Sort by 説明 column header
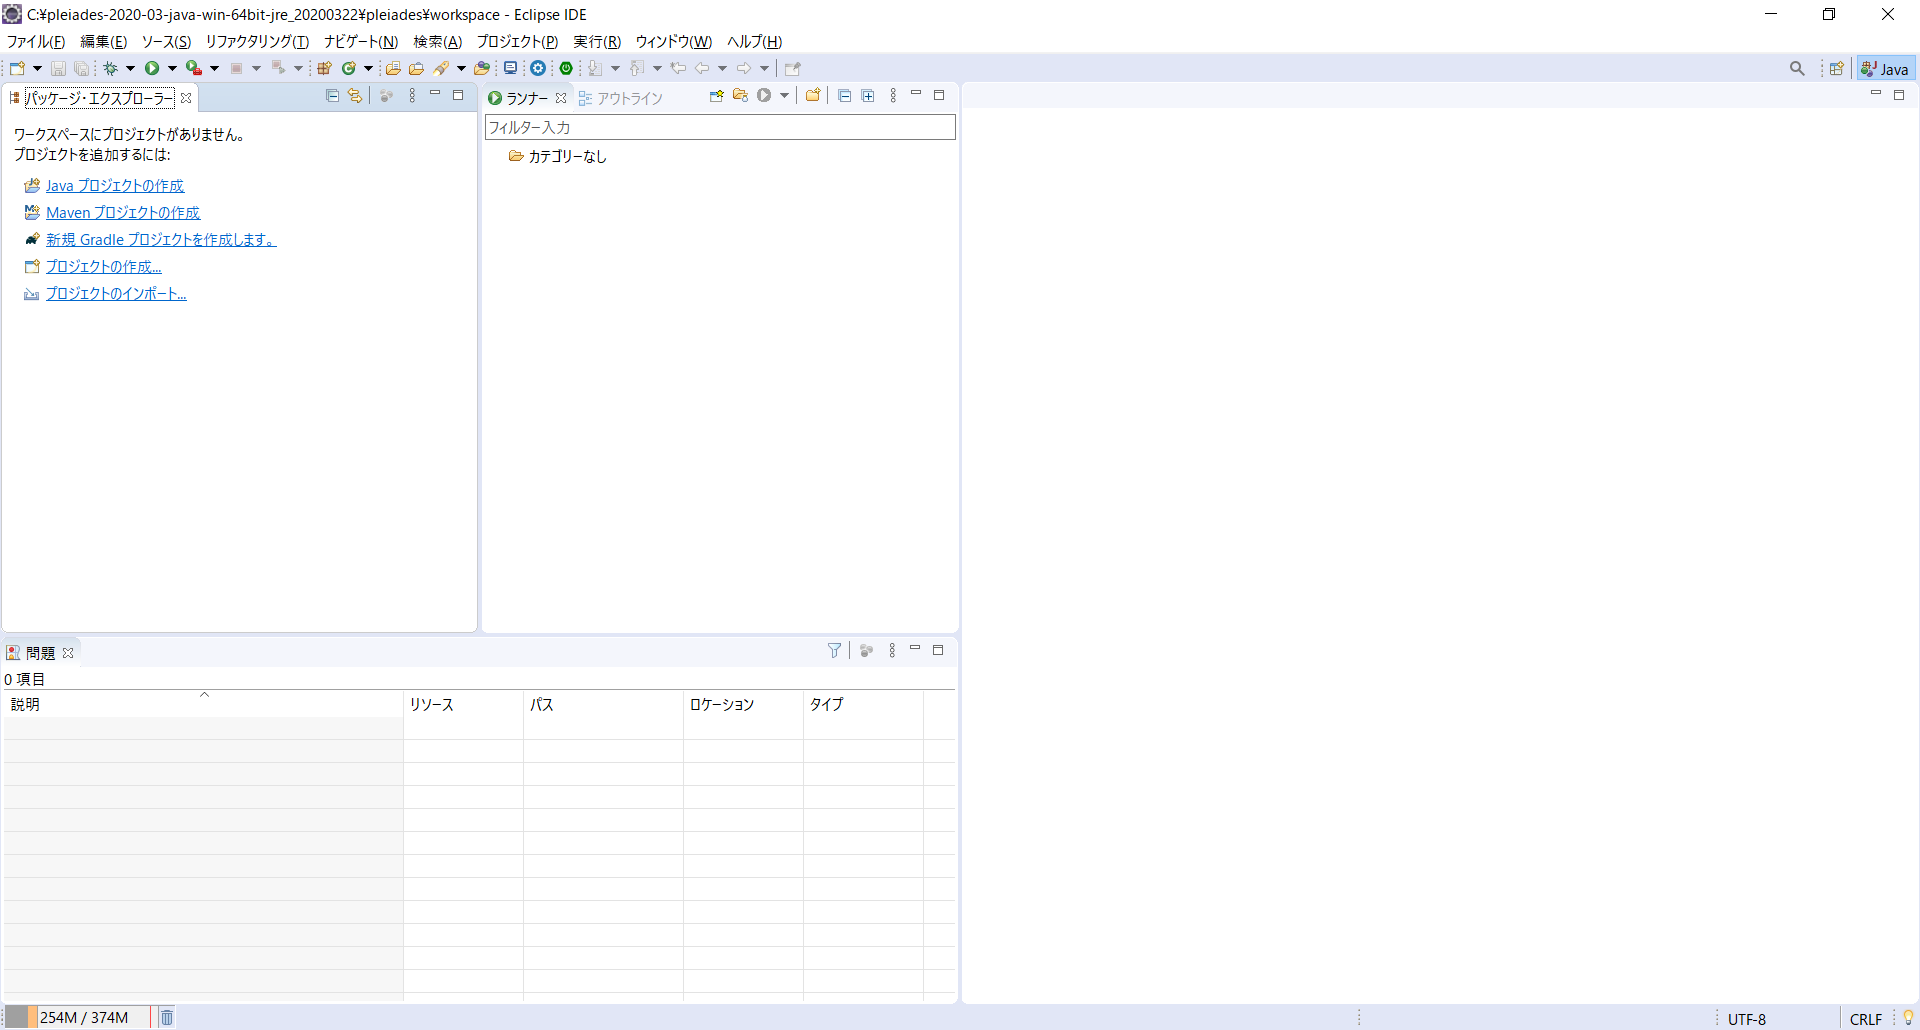 (x=203, y=704)
